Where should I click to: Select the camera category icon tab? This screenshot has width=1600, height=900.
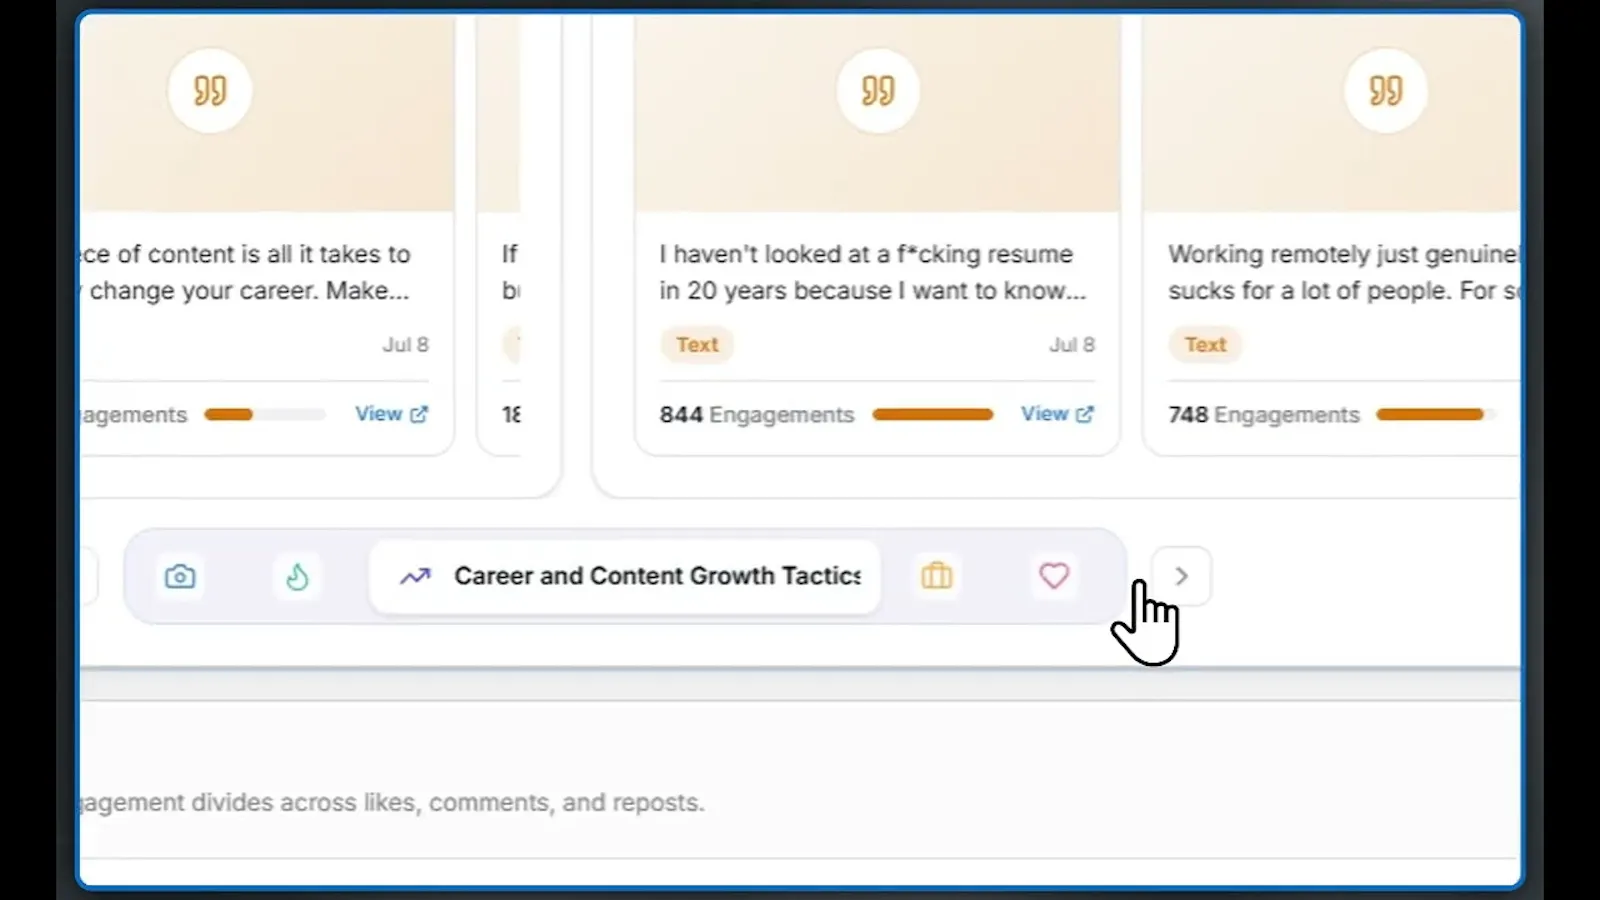(x=180, y=576)
